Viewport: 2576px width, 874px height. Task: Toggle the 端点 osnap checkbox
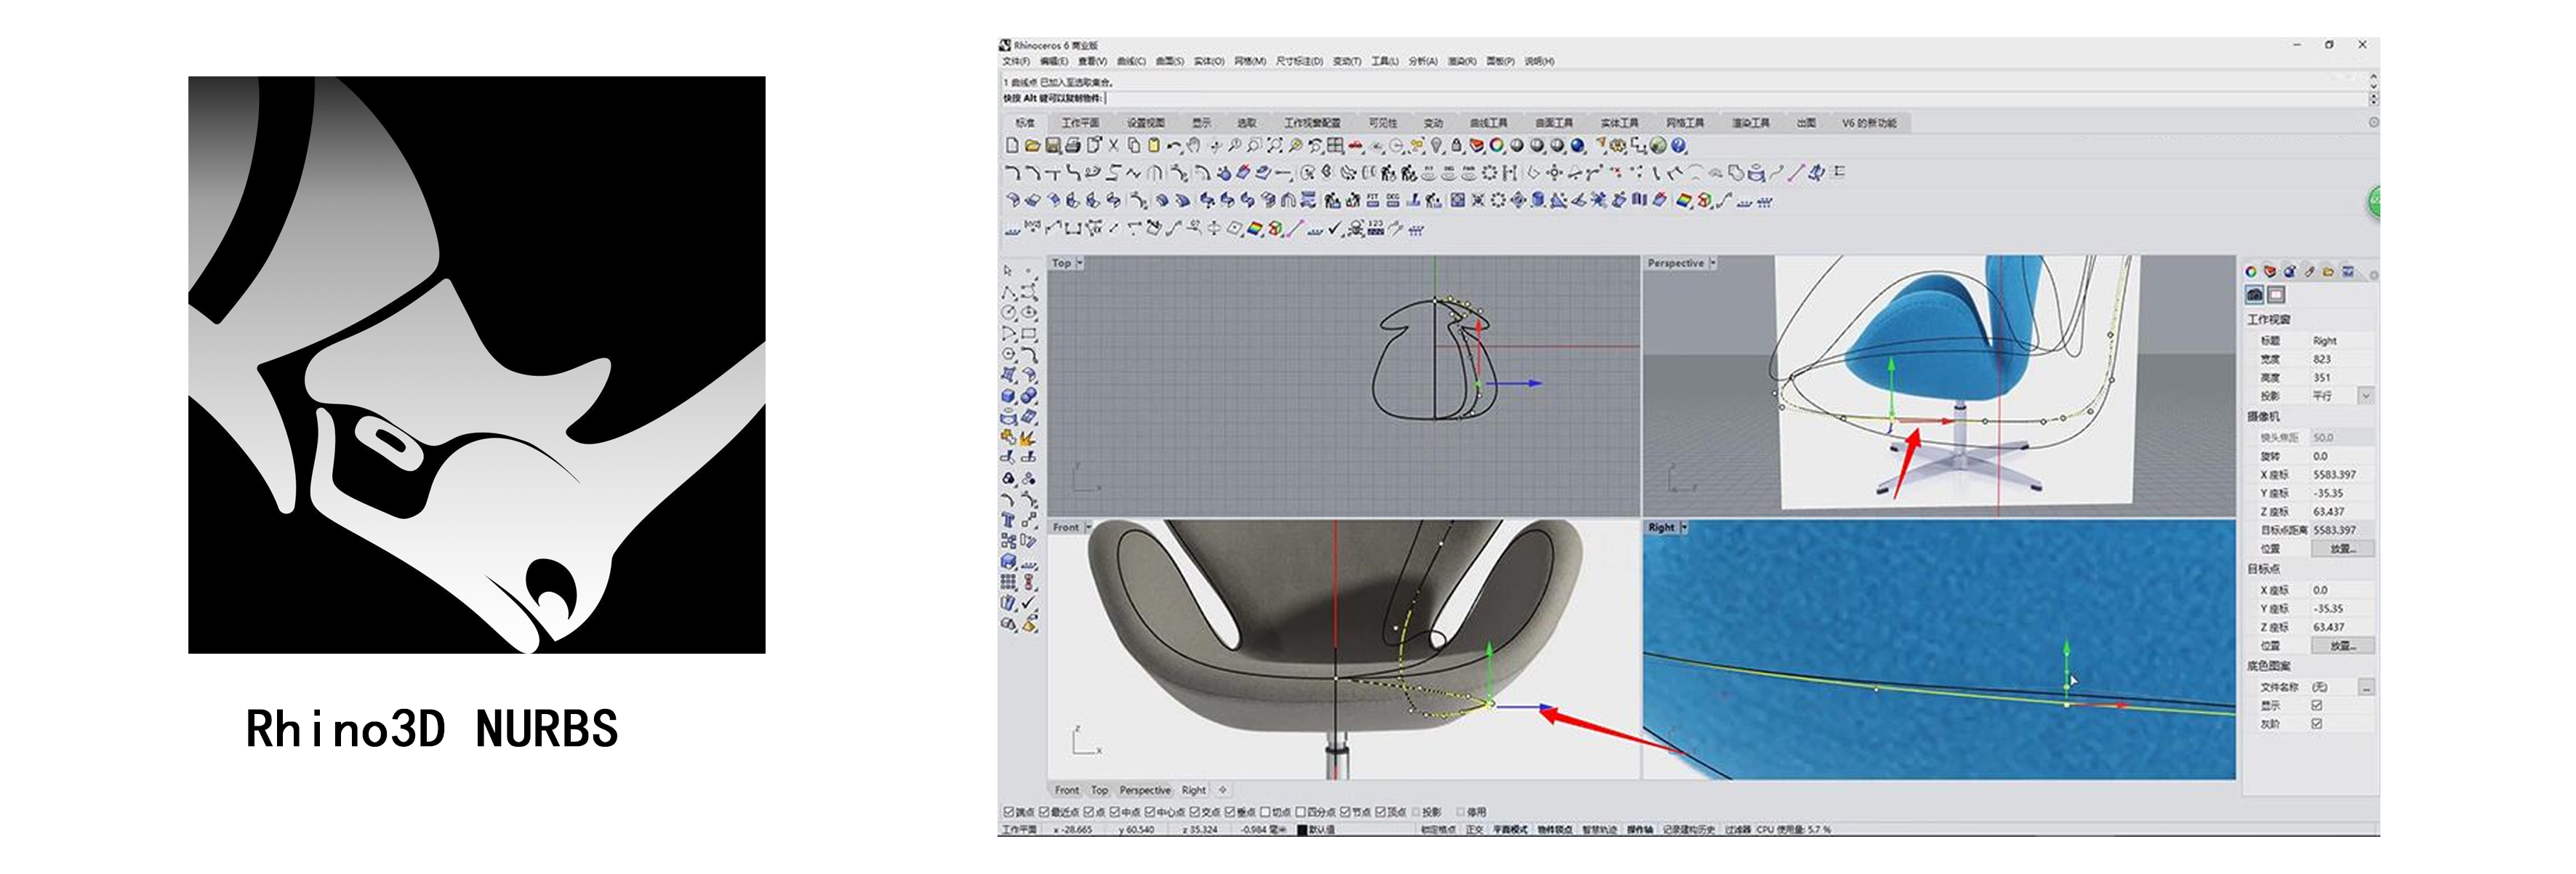click(x=1009, y=812)
